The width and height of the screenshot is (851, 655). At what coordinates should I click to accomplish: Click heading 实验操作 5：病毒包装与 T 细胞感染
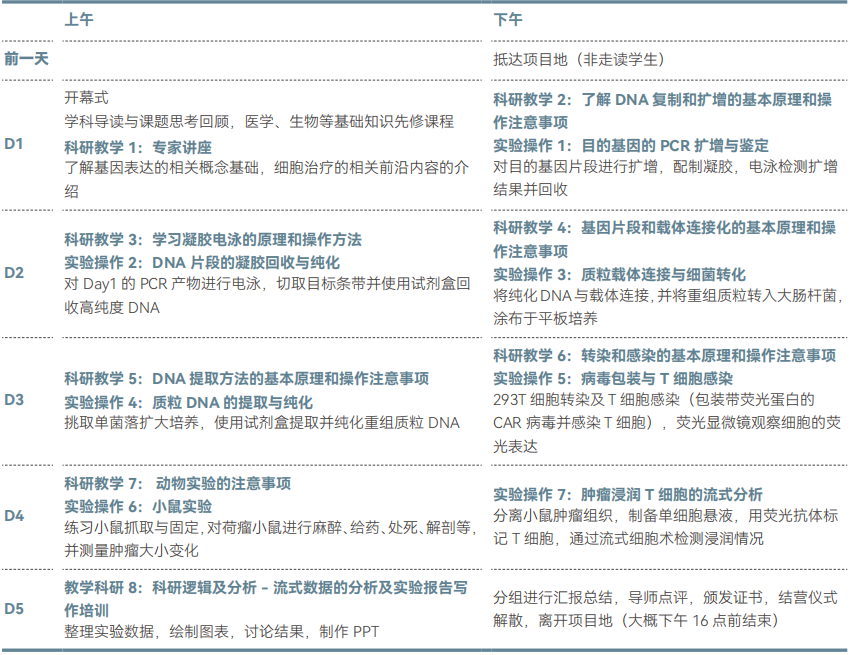(613, 379)
